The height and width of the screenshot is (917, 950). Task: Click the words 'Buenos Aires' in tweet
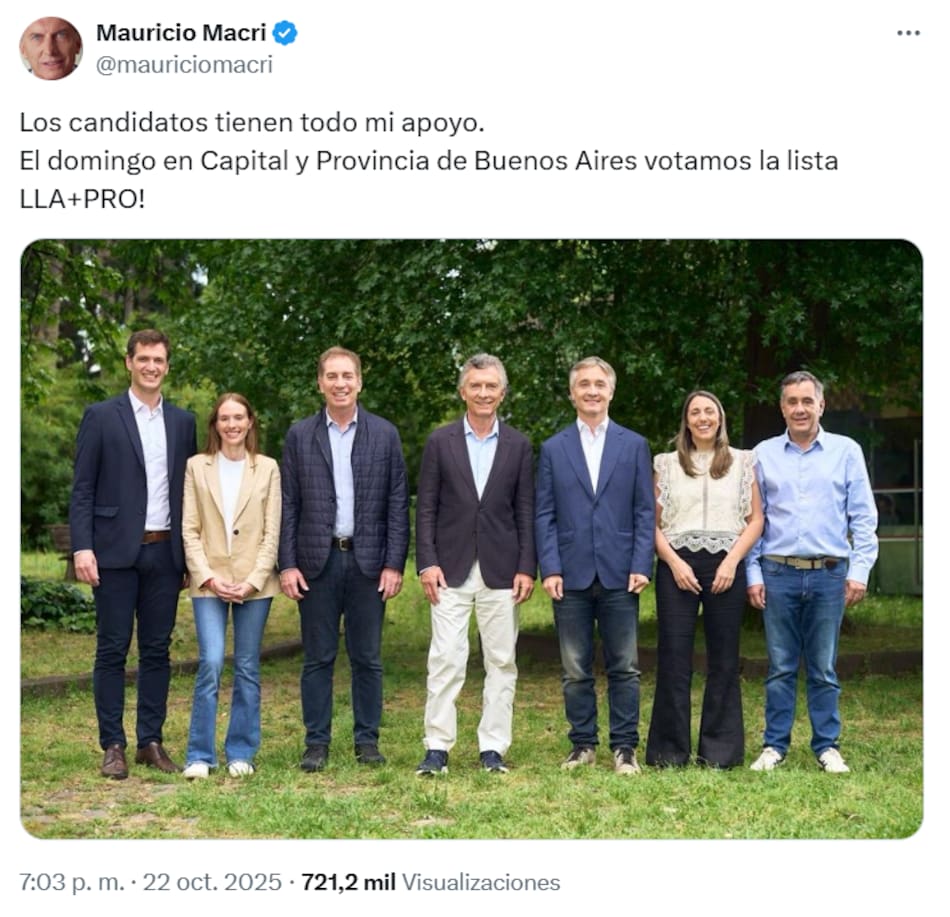[x=556, y=161]
